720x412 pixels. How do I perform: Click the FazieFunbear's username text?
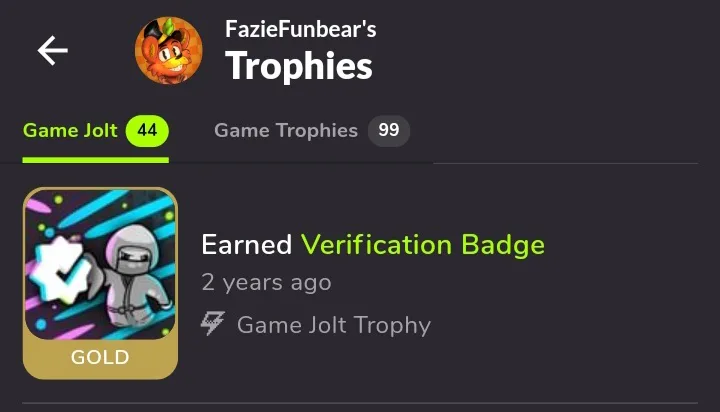pos(301,29)
